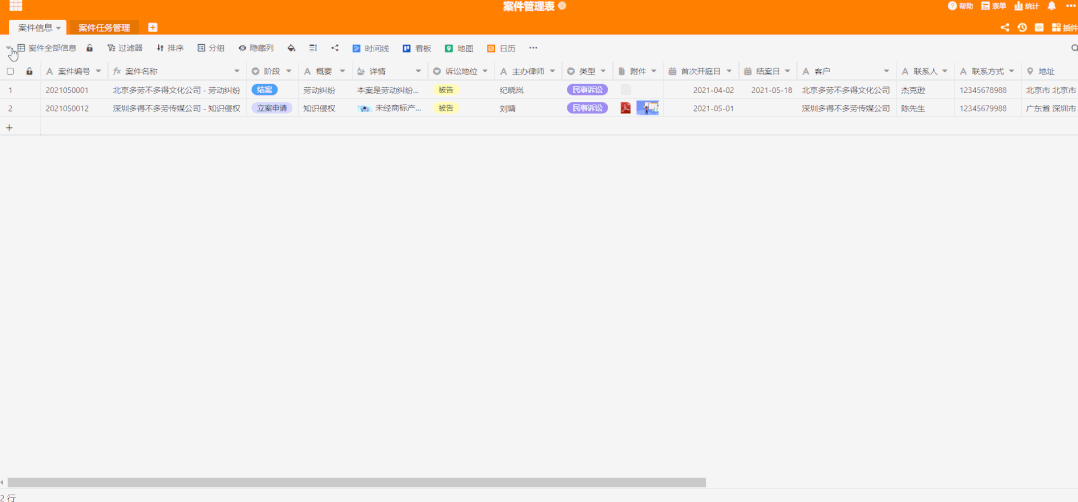1078x502 pixels.
Task: Click the search magnifier icon
Action: (x=1075, y=48)
